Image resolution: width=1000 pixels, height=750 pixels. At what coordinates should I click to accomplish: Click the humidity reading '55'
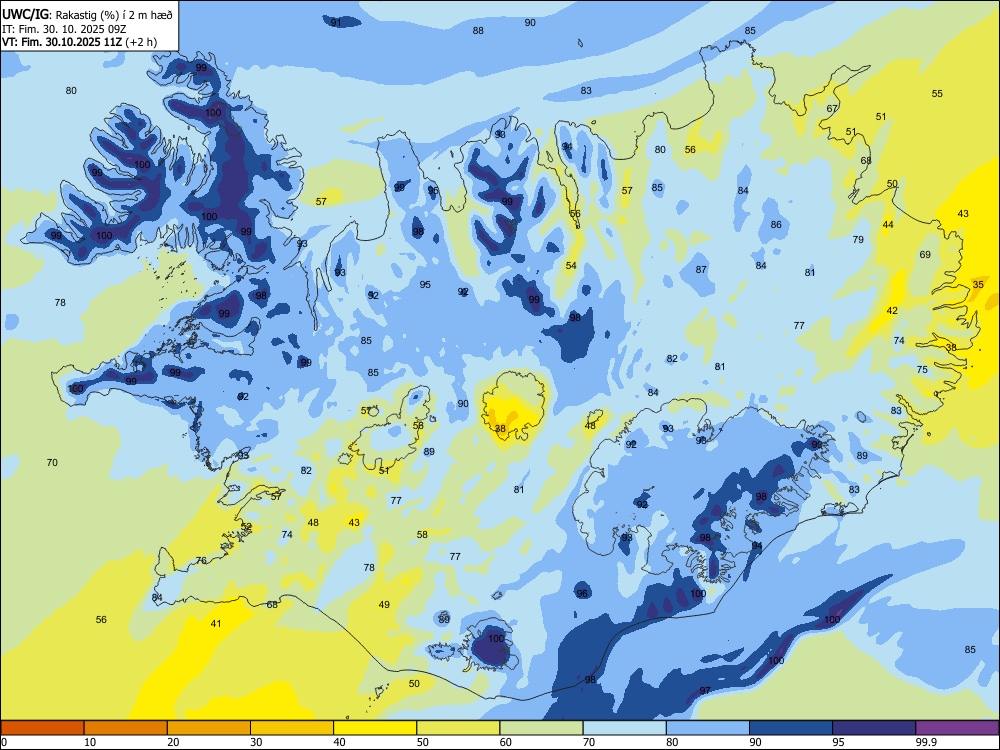937,93
